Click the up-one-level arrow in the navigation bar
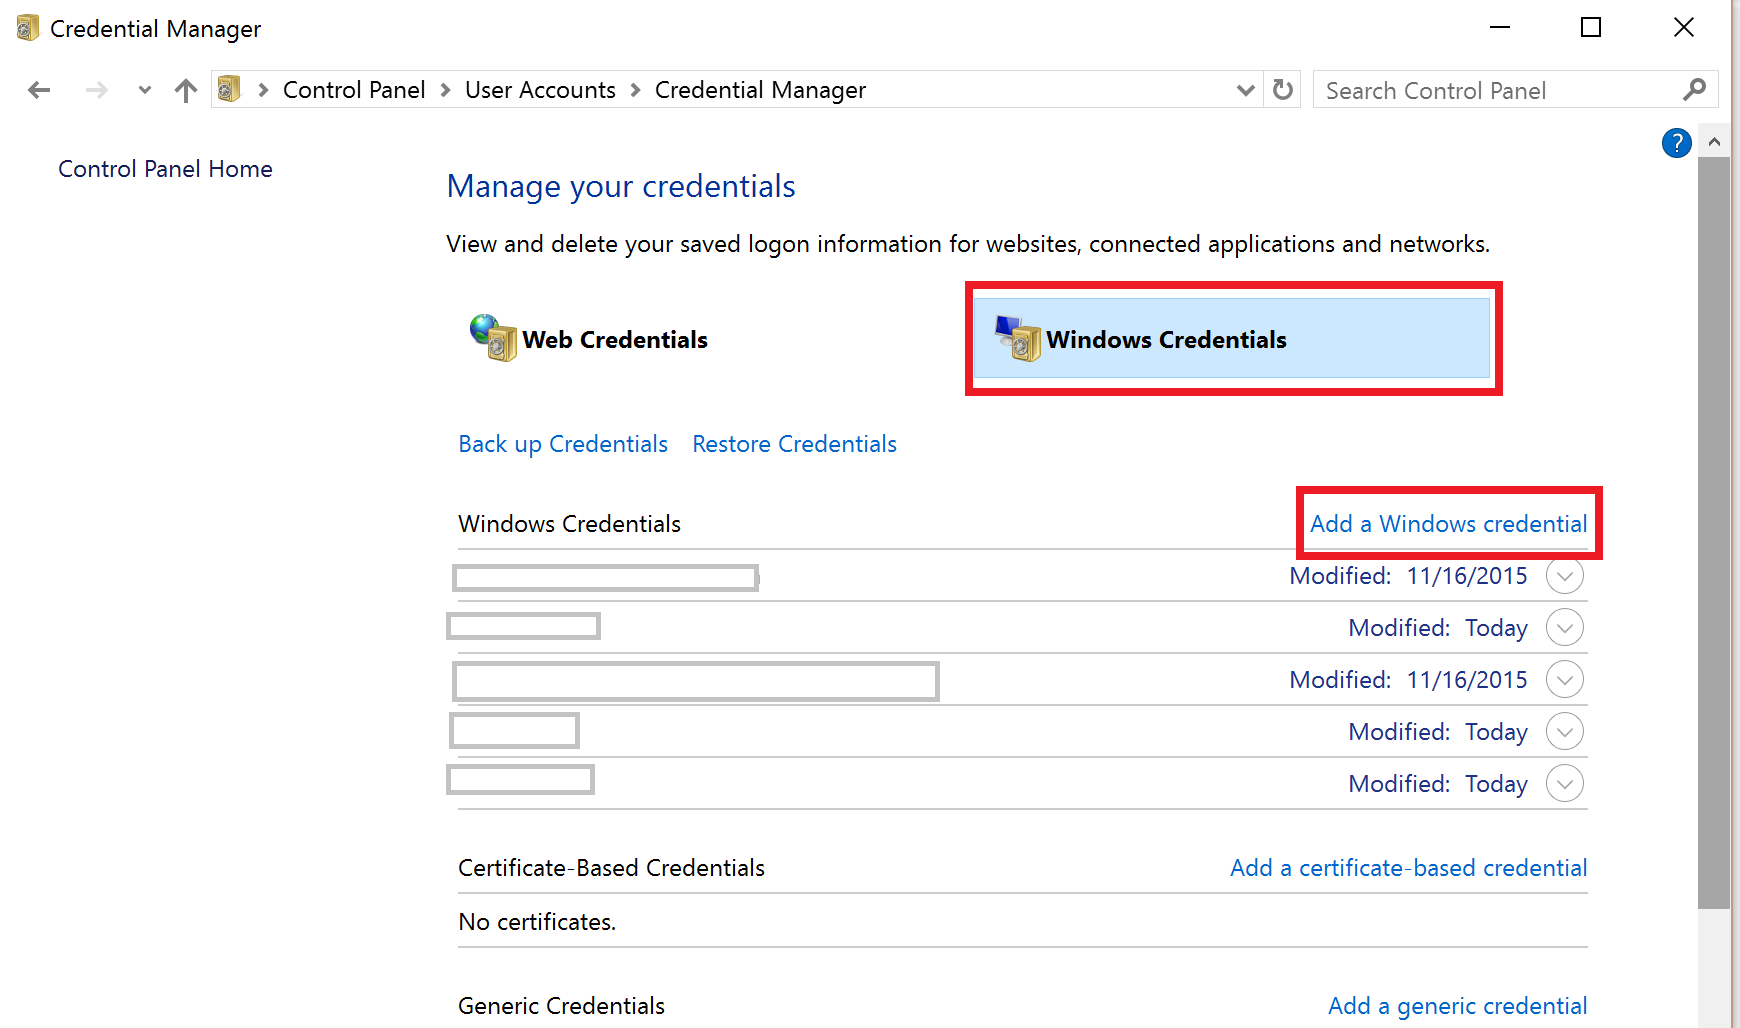The width and height of the screenshot is (1740, 1028). [x=185, y=89]
